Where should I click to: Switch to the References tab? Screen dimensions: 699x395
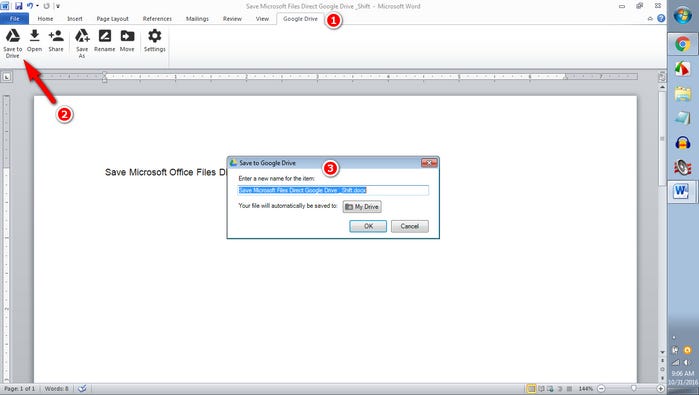point(157,19)
